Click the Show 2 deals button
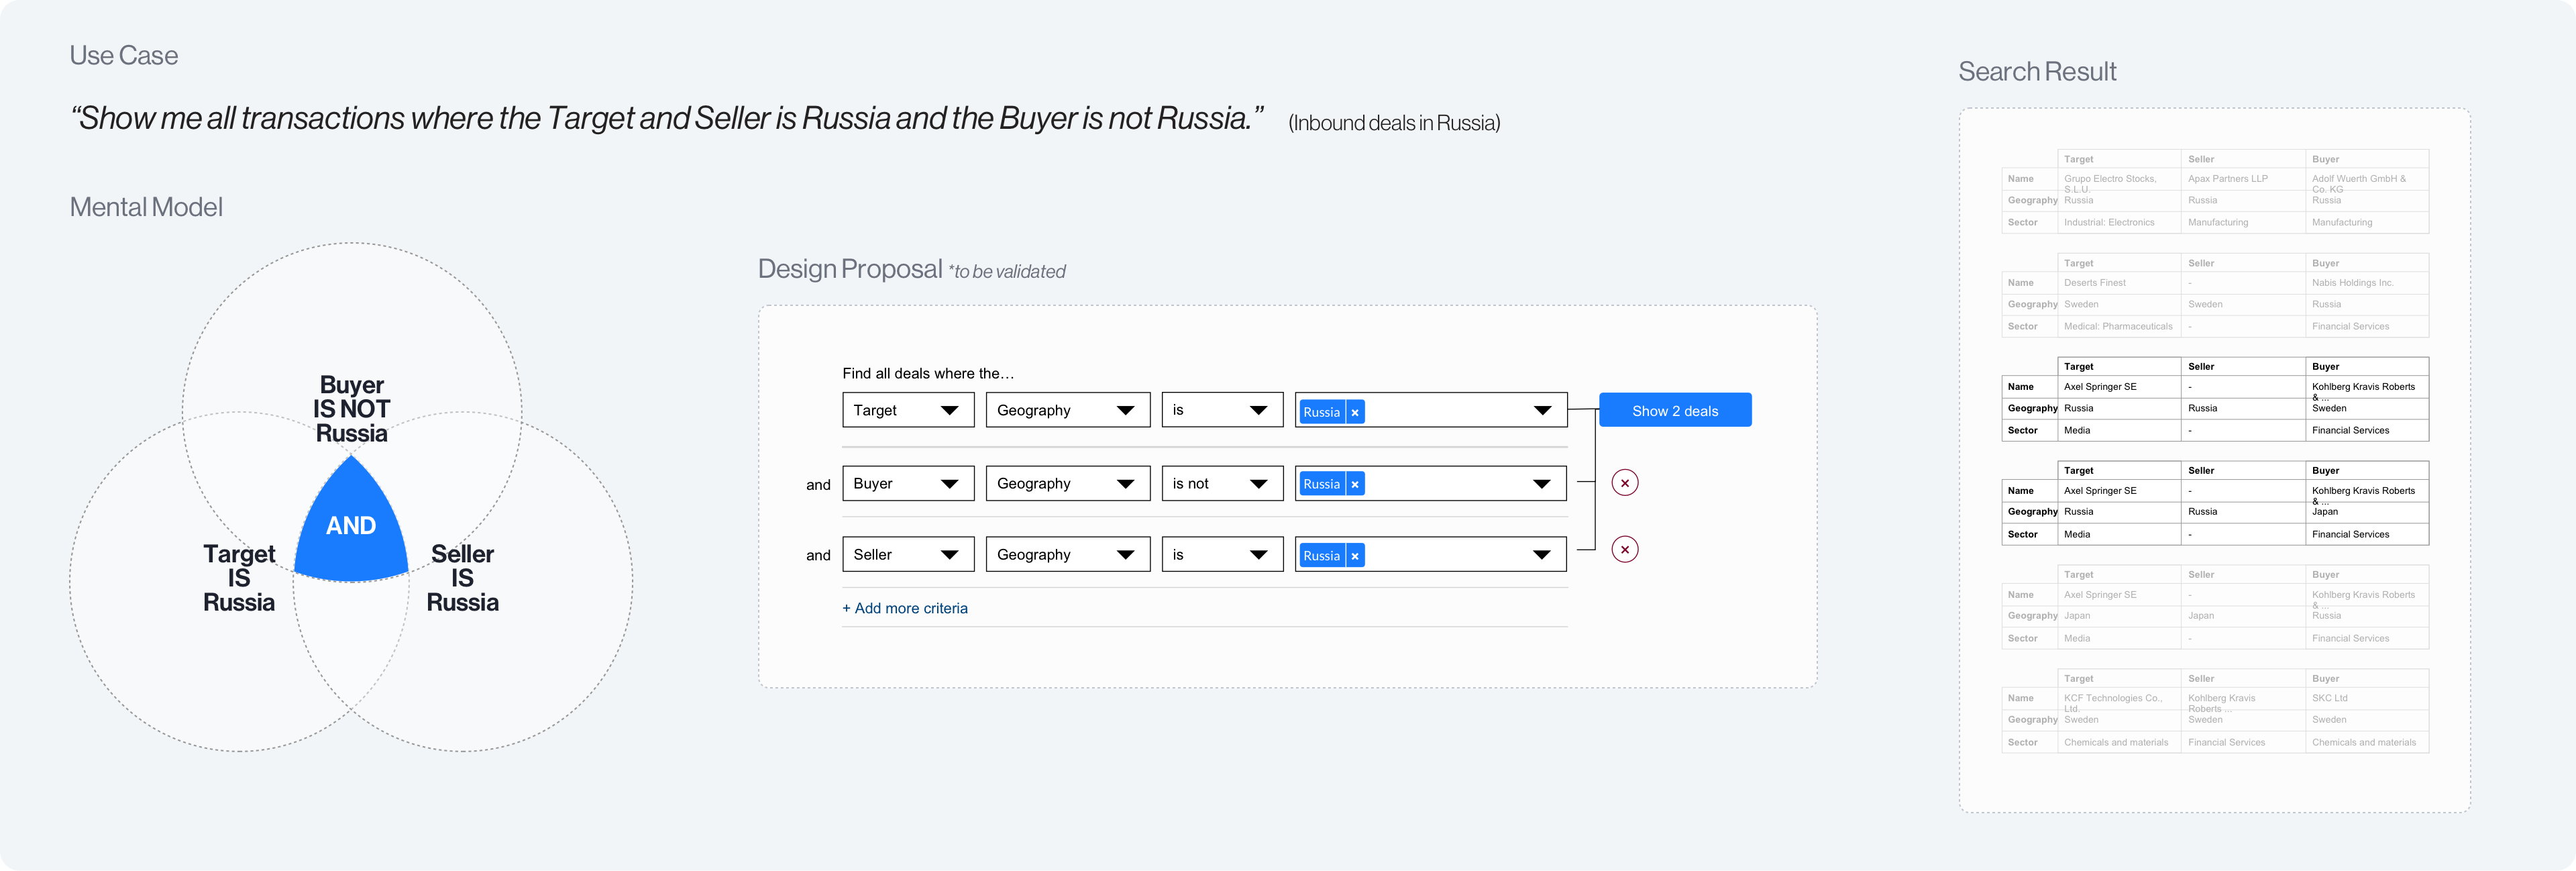Screen dimensions: 2576x871 point(1675,410)
